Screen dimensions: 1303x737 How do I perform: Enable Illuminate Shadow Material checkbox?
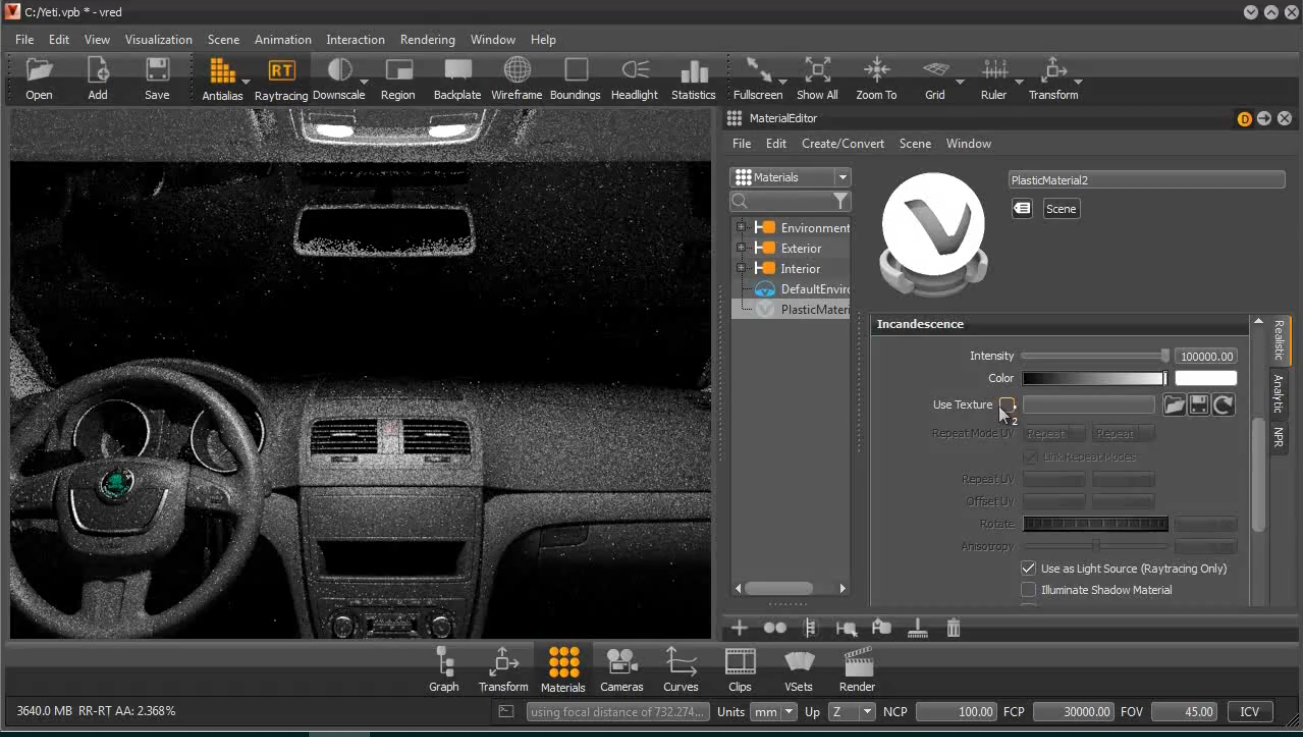1028,590
